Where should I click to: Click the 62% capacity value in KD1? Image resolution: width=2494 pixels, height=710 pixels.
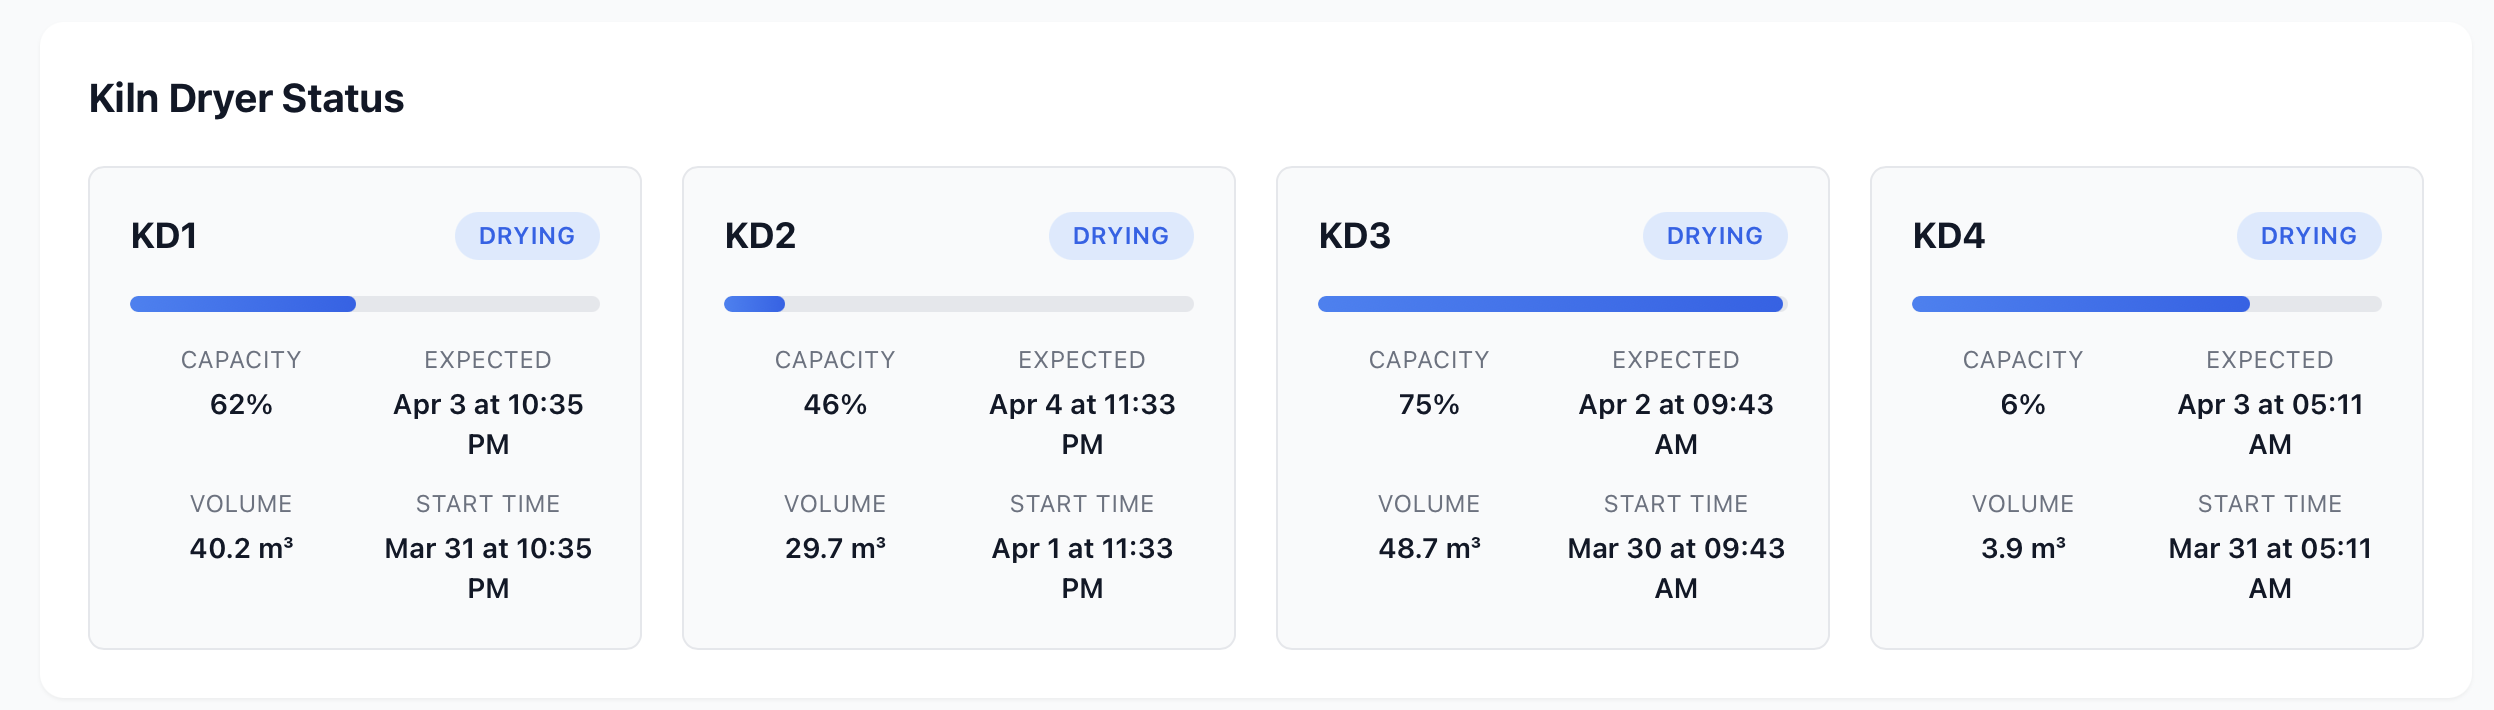(241, 404)
